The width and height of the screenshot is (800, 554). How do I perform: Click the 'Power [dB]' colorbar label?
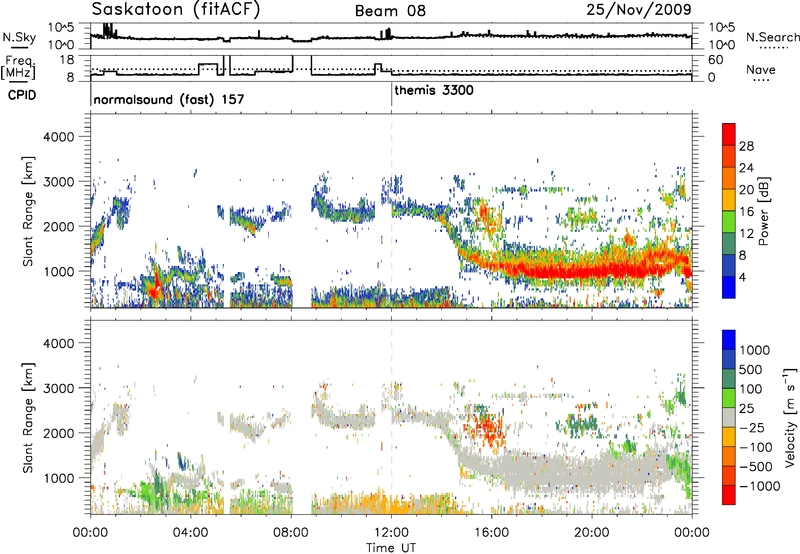(763, 211)
